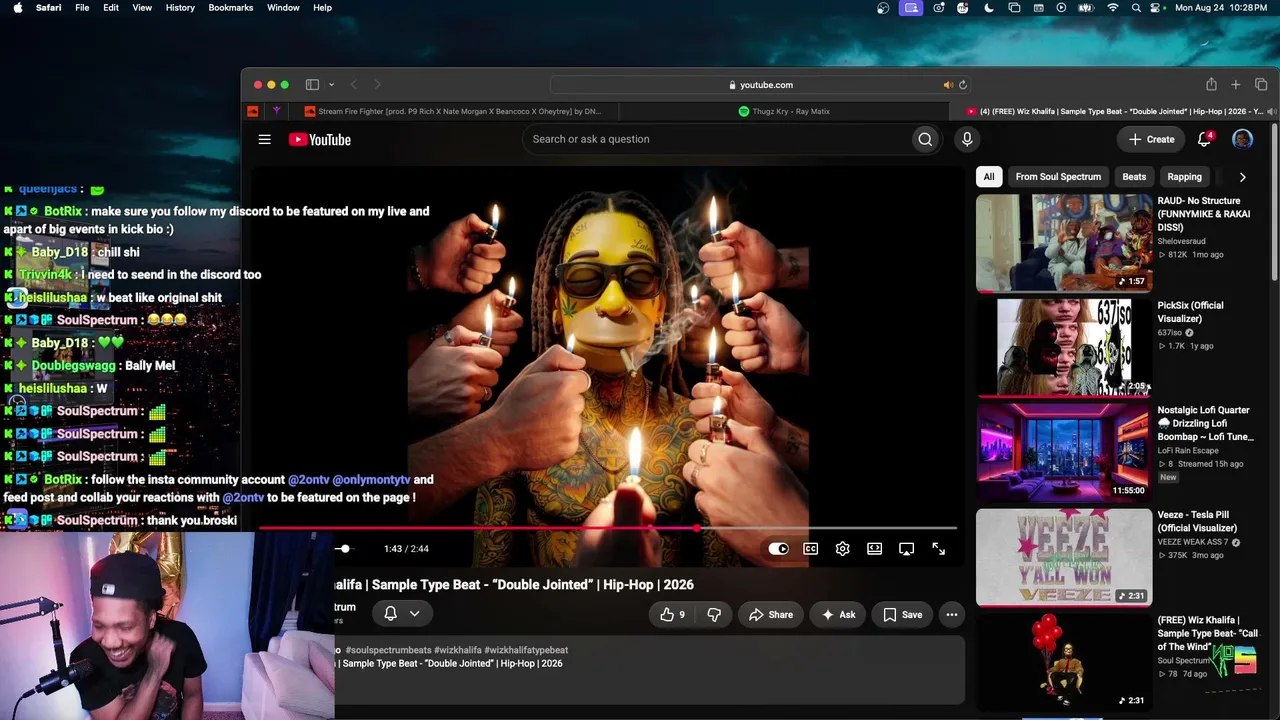
Task: Like the Double Jointed video
Action: click(x=673, y=615)
